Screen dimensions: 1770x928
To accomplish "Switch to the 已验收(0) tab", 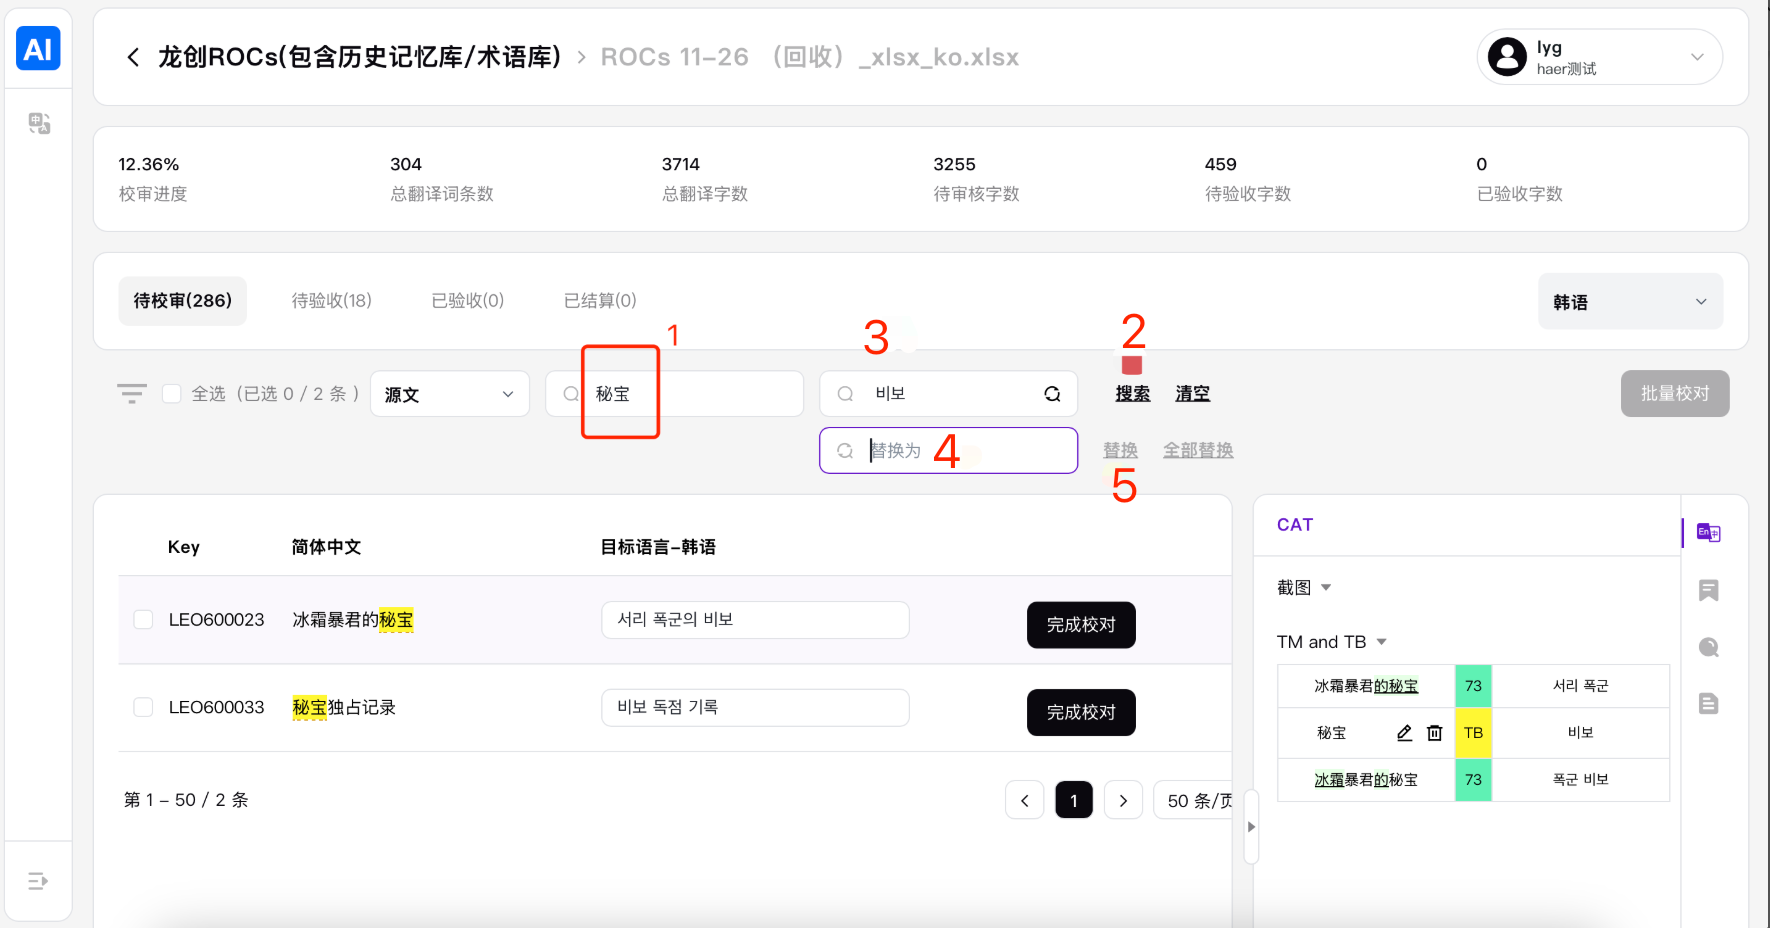I will pos(467,301).
